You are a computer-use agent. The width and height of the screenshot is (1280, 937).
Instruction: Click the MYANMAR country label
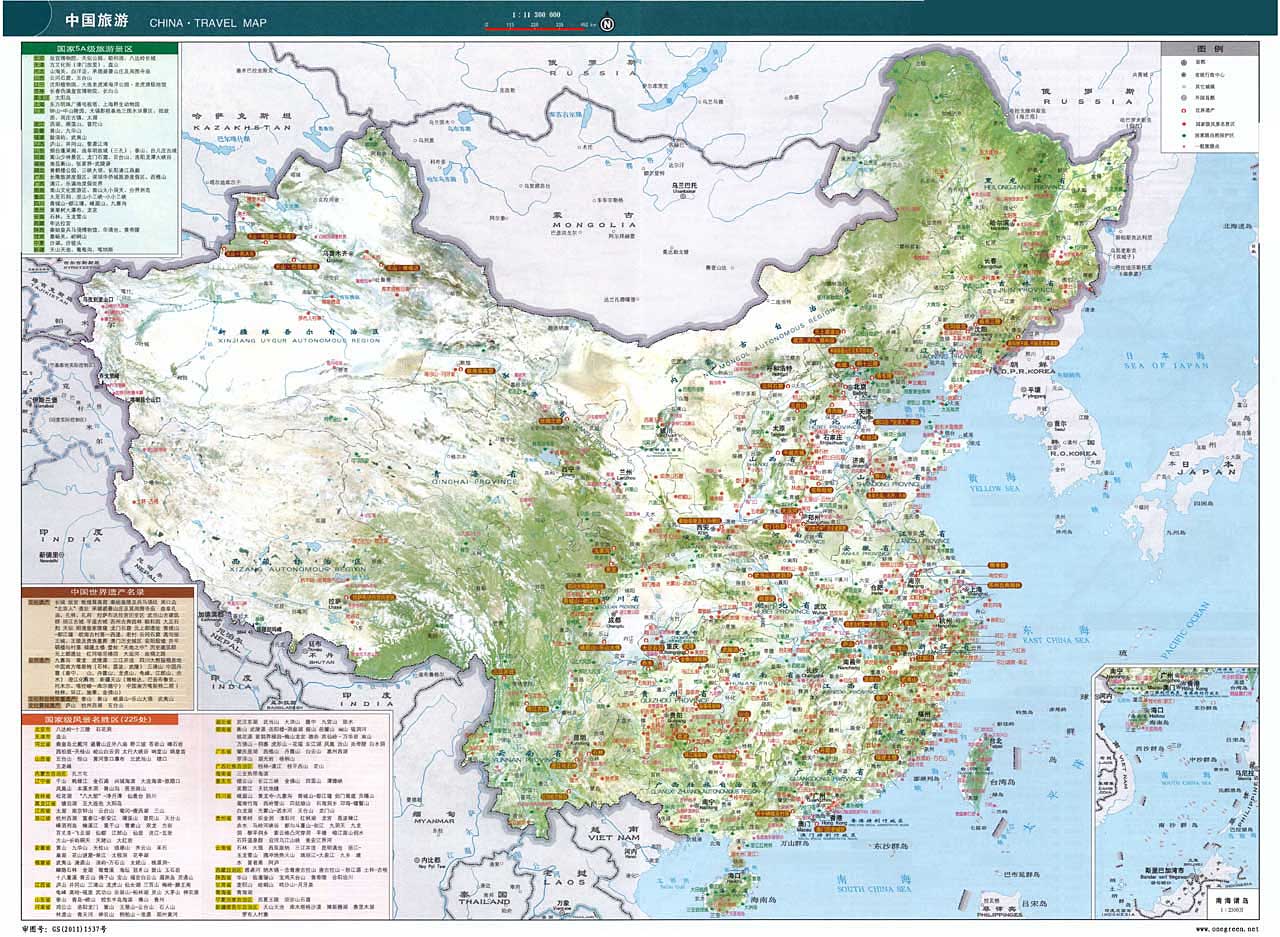click(434, 820)
